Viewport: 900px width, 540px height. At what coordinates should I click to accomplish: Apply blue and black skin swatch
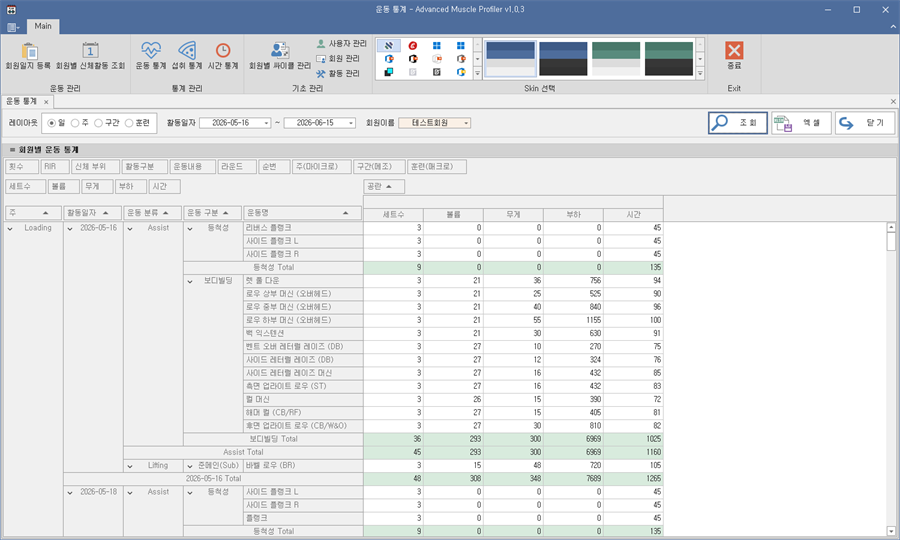[563, 59]
